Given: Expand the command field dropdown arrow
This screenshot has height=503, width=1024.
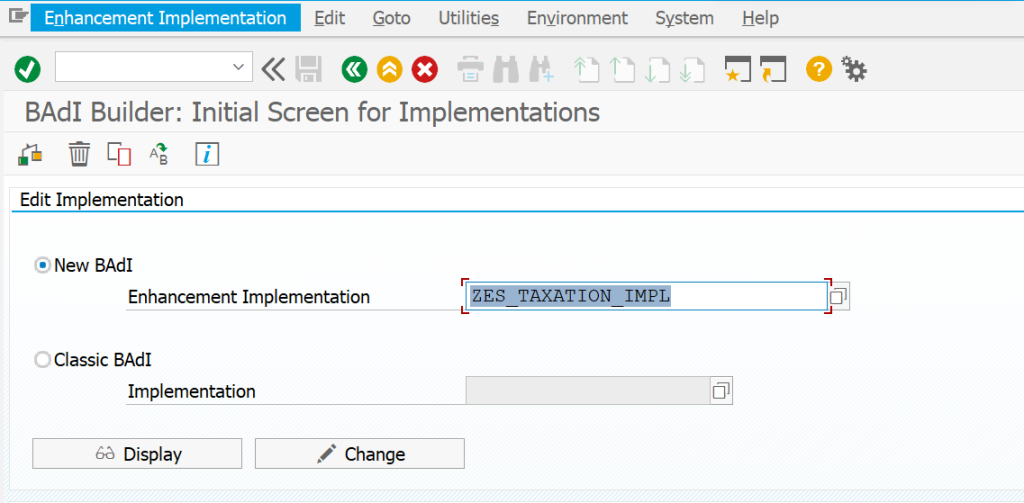Looking at the screenshot, I should [x=239, y=68].
